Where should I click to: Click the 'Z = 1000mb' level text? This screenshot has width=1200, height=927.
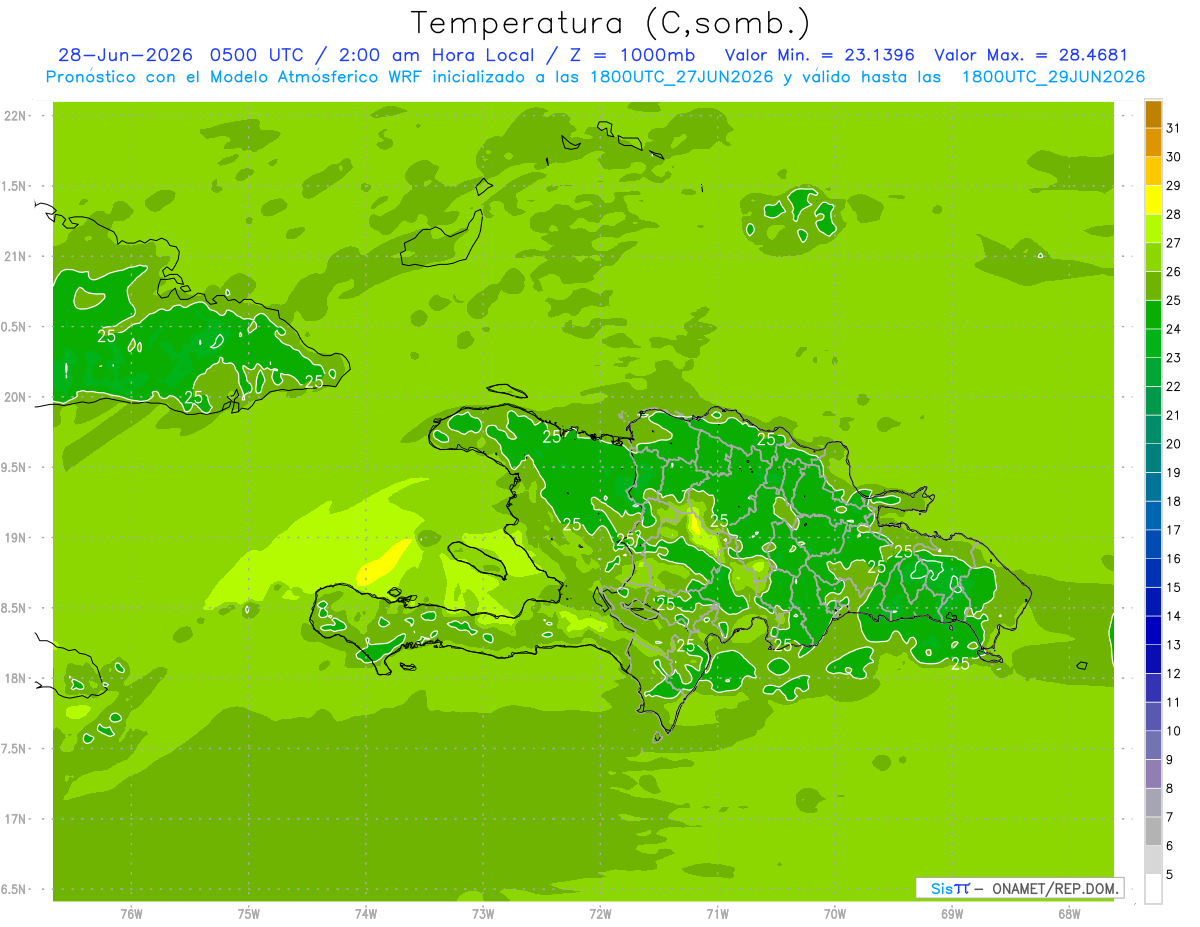click(631, 55)
